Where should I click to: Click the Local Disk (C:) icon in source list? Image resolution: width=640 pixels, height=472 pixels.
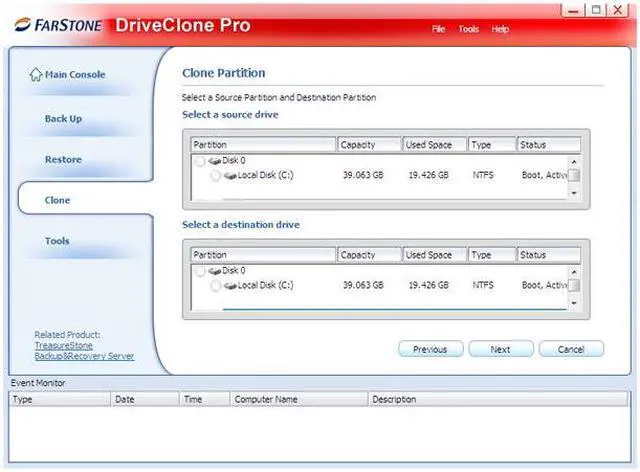(x=230, y=176)
